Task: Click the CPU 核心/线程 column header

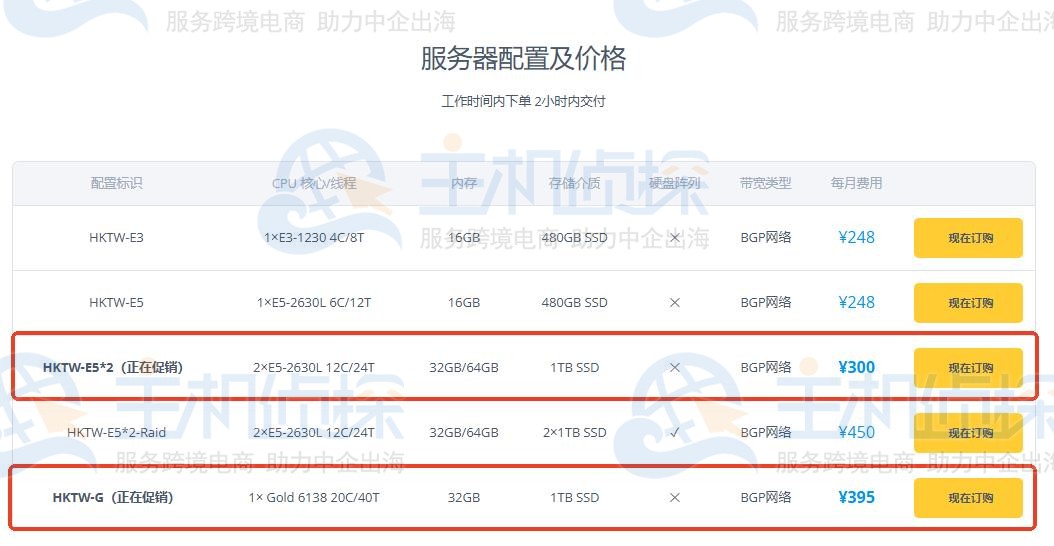Action: pyautogui.click(x=313, y=183)
